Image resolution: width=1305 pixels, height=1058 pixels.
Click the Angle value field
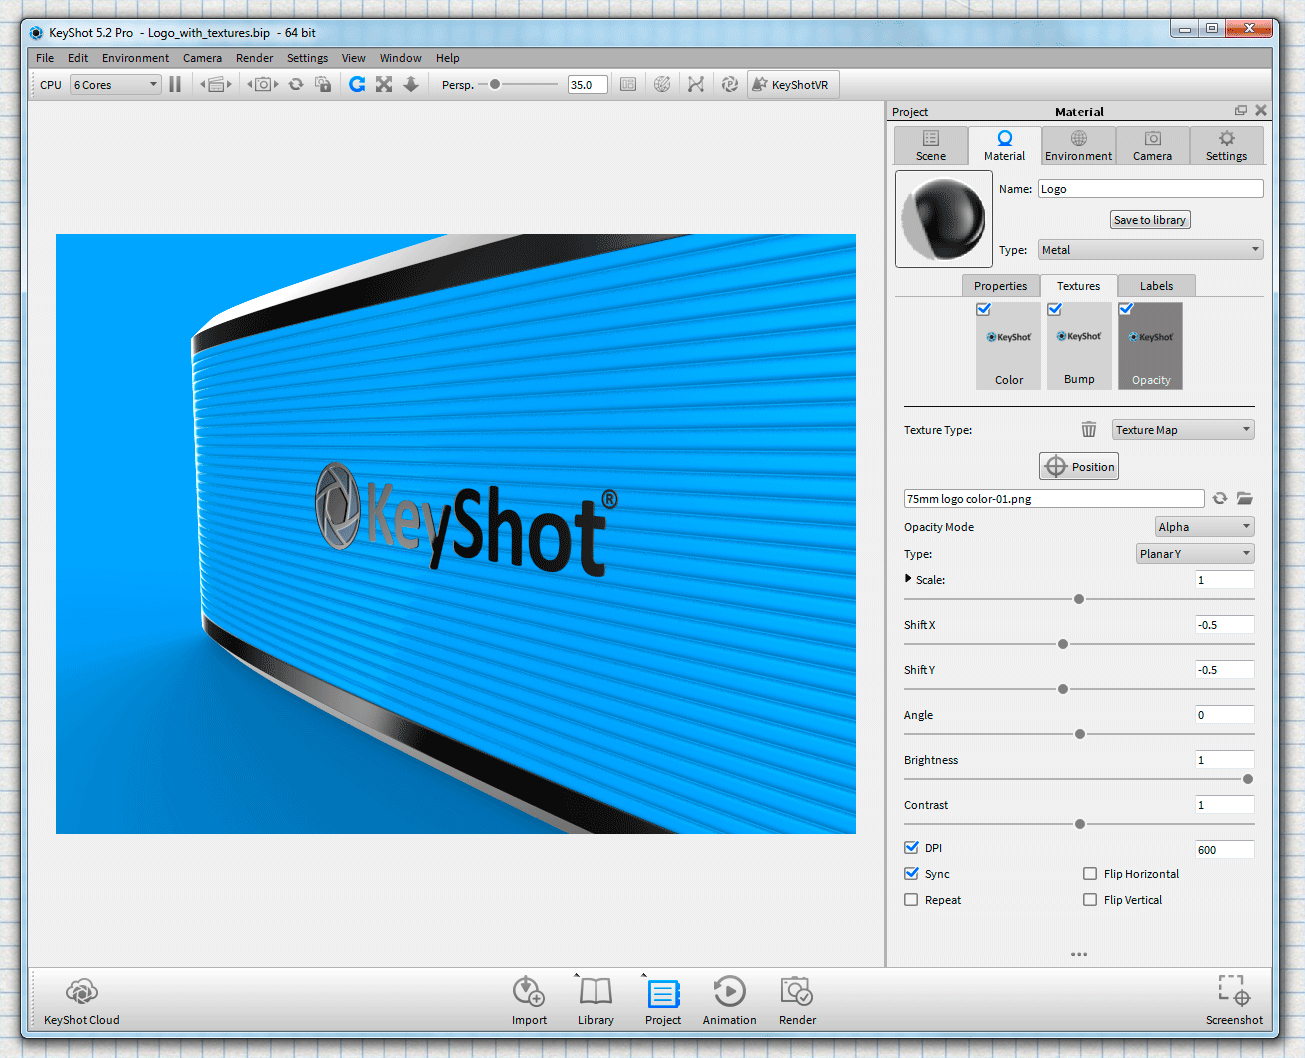1225,715
